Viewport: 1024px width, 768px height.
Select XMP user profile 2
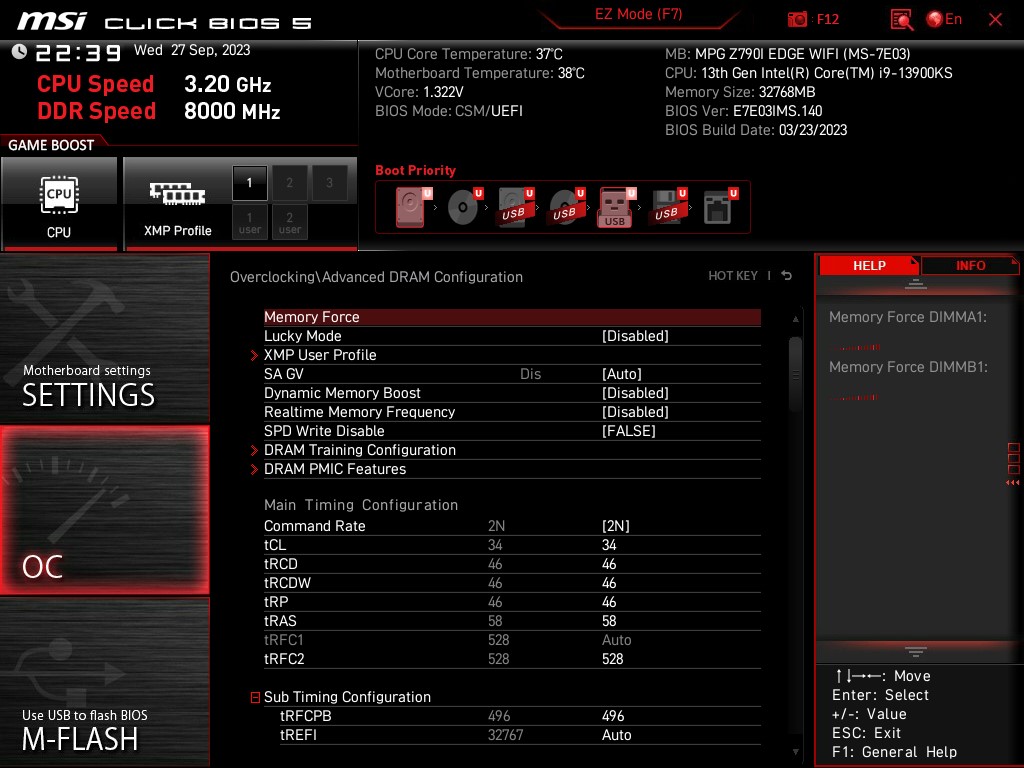289,222
